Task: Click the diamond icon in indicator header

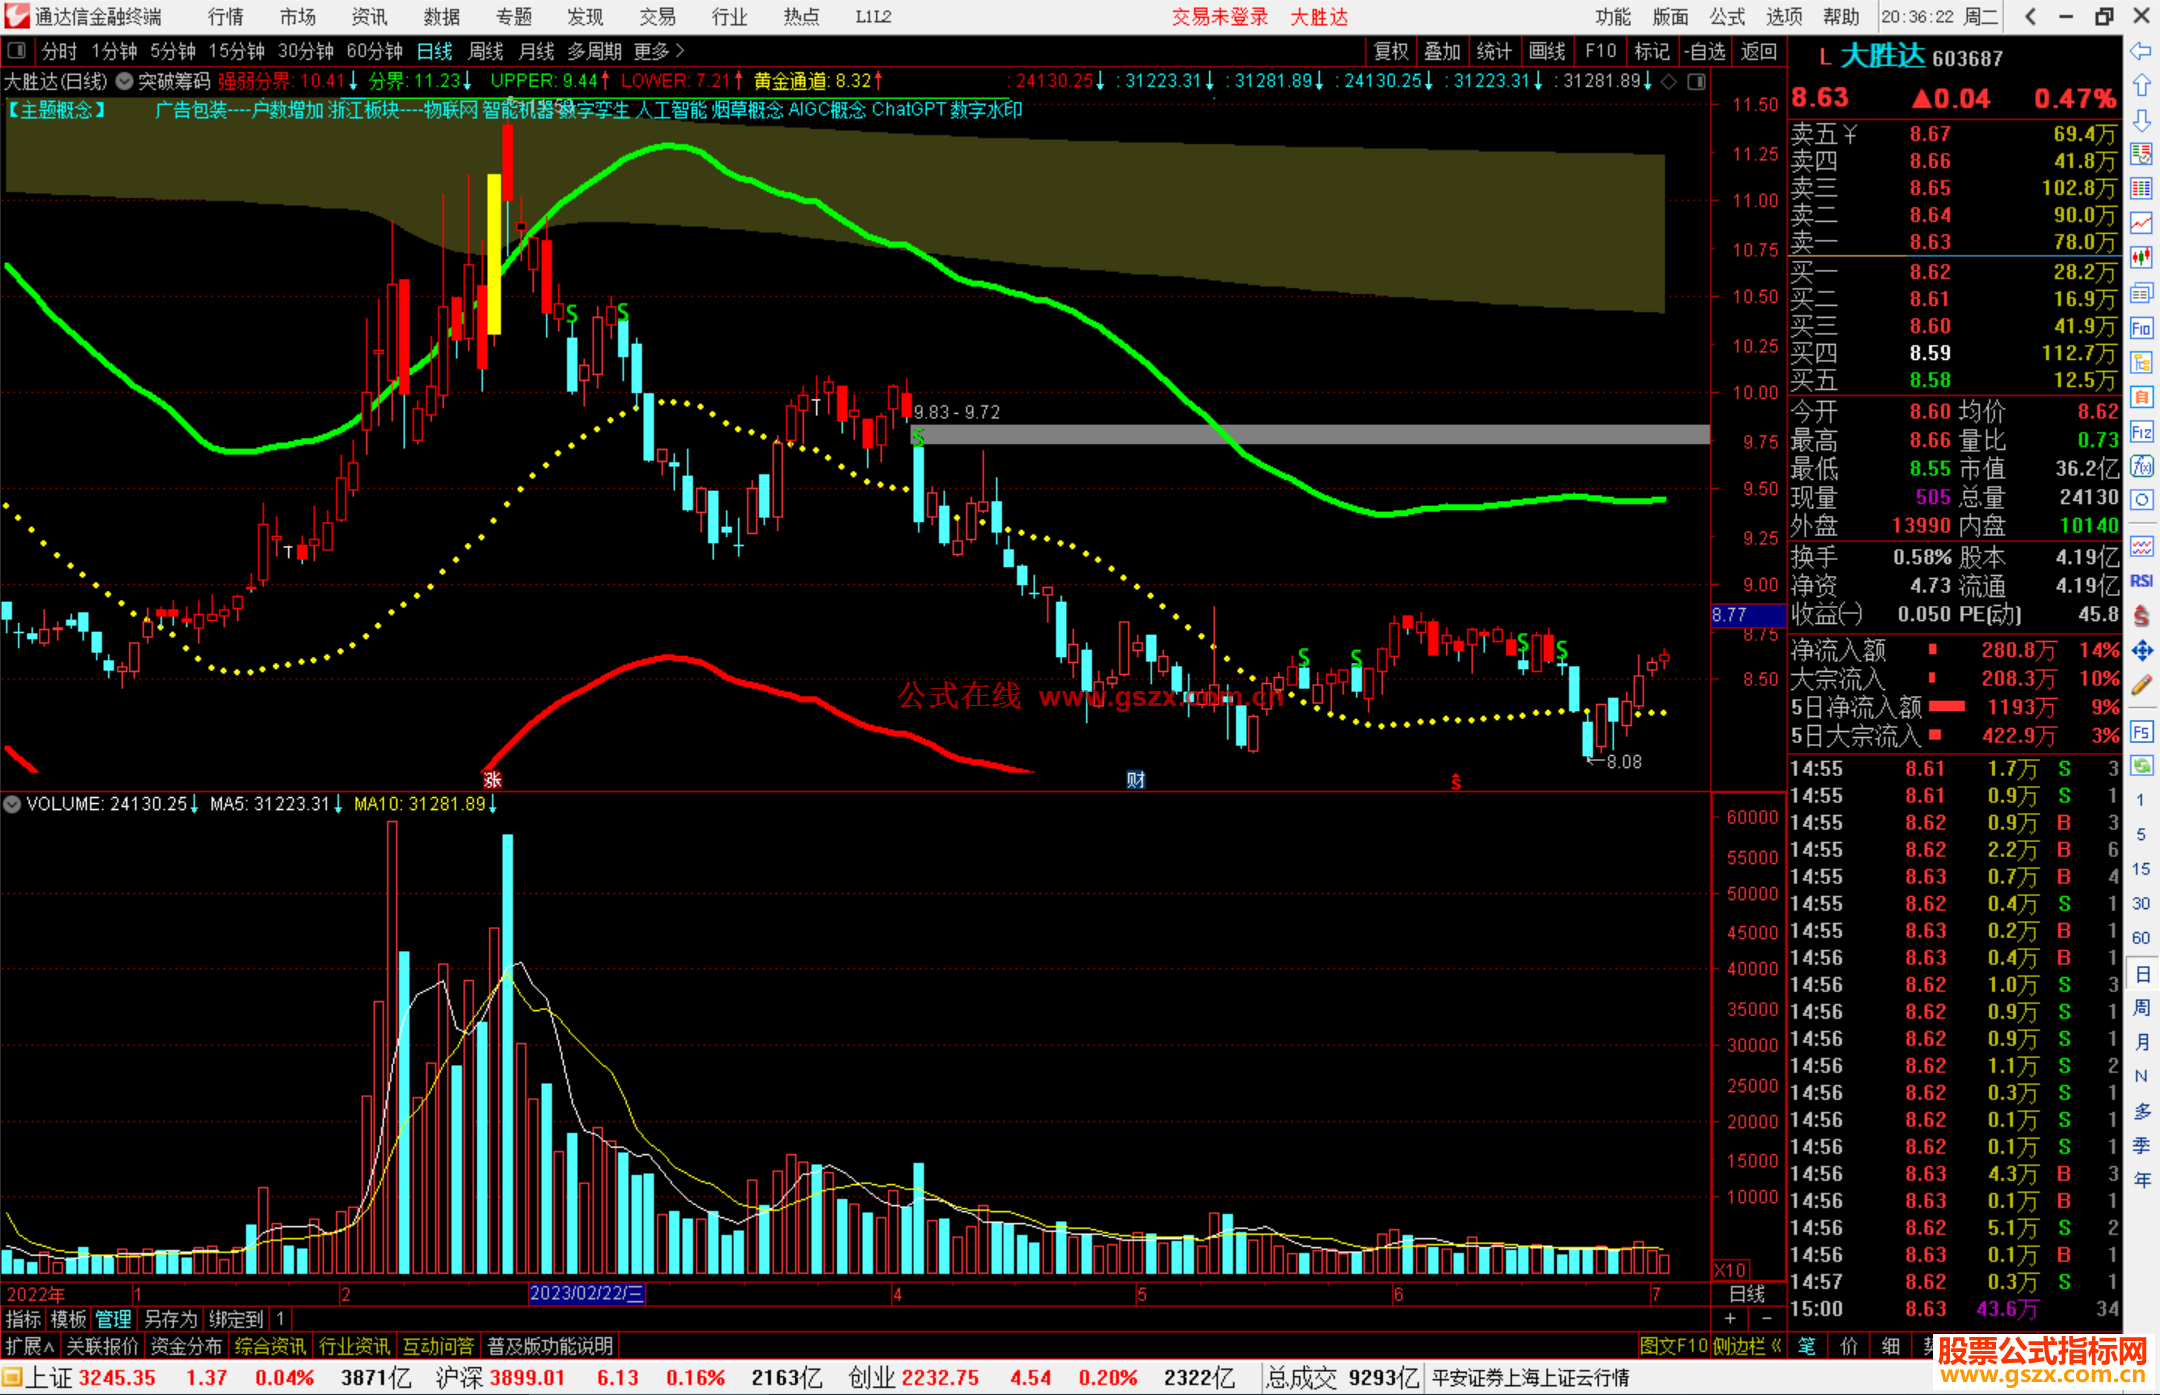Action: [x=1669, y=82]
